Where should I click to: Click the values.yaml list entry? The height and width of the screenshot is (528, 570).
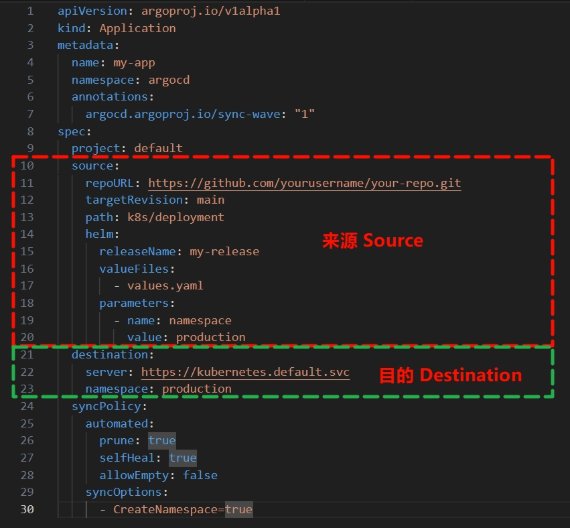165,286
